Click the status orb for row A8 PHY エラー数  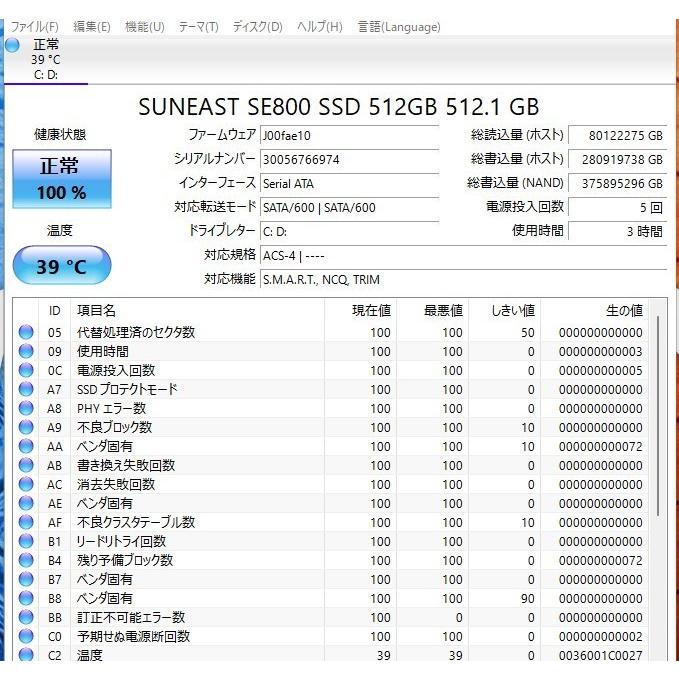click(26, 408)
